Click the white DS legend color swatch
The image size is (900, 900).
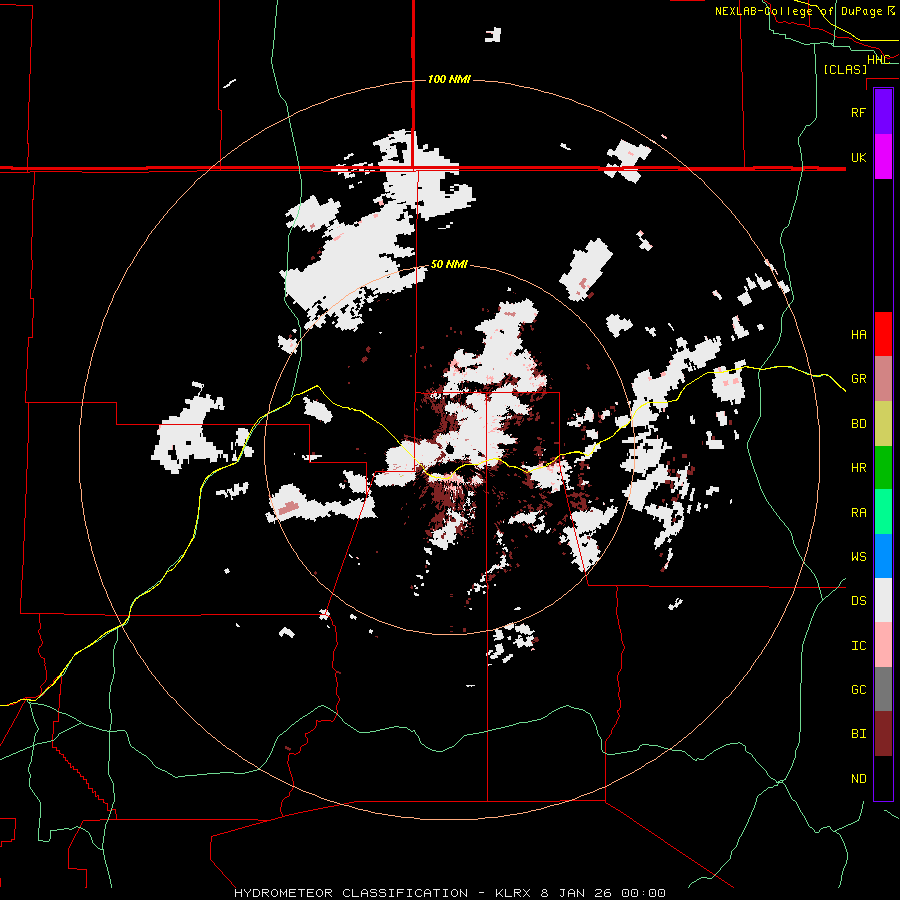pyautogui.click(x=883, y=600)
